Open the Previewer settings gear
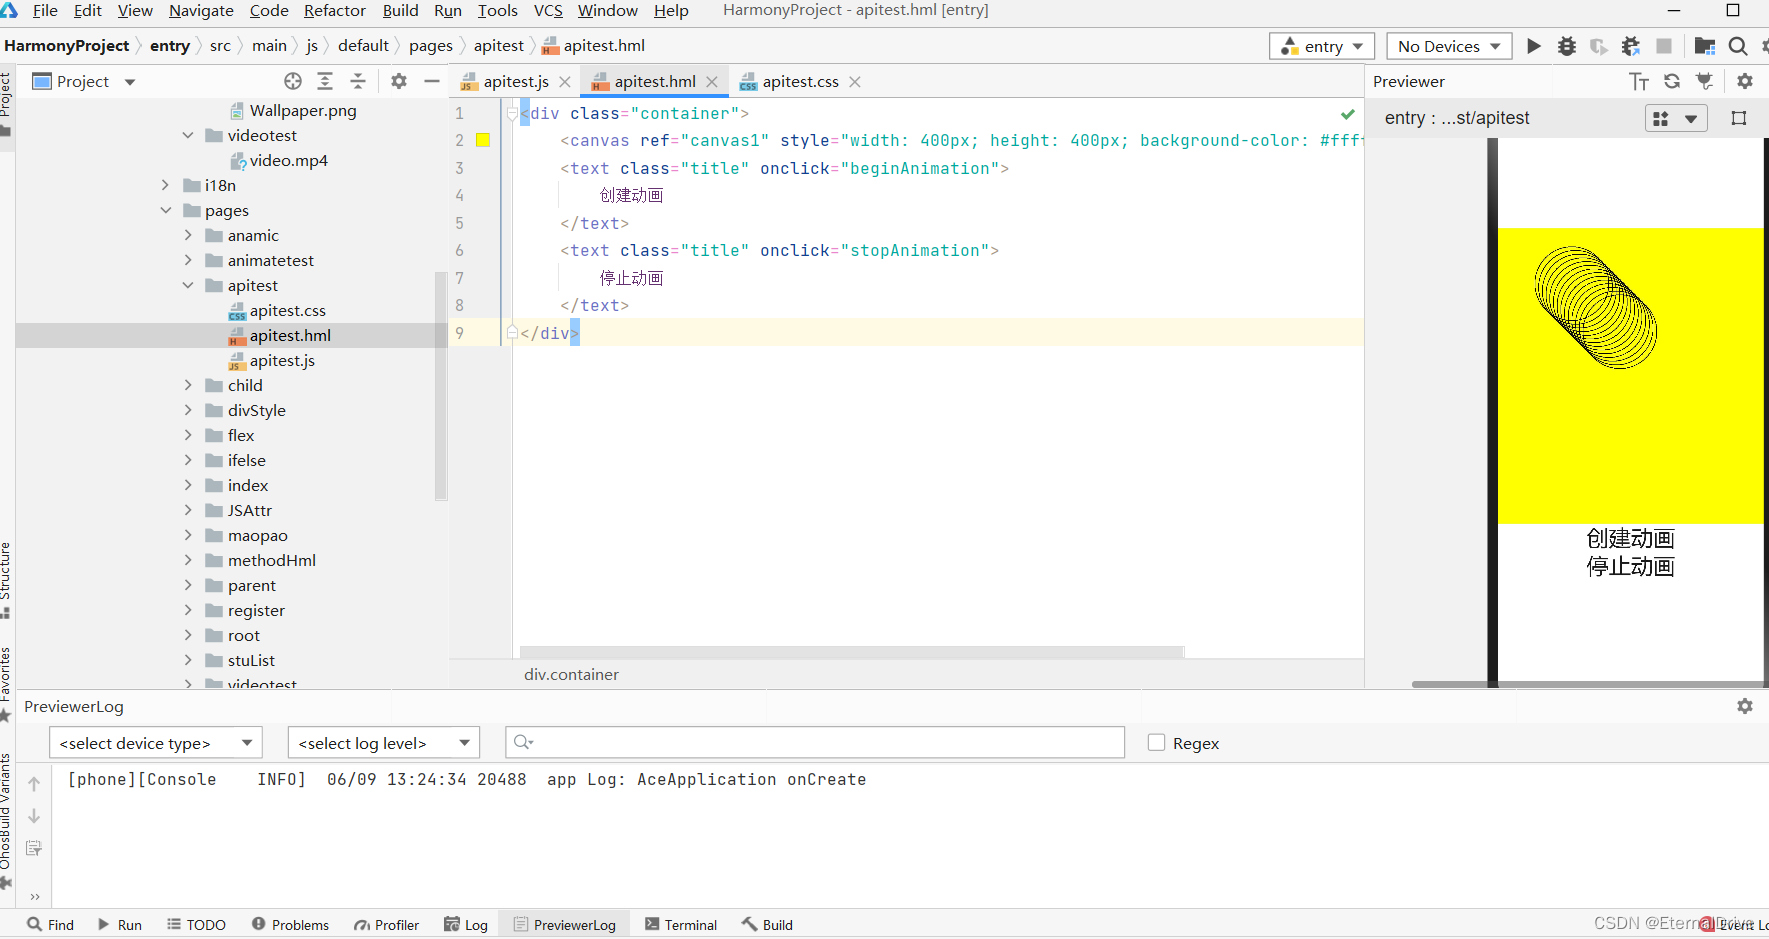This screenshot has width=1769, height=939. pyautogui.click(x=1745, y=81)
